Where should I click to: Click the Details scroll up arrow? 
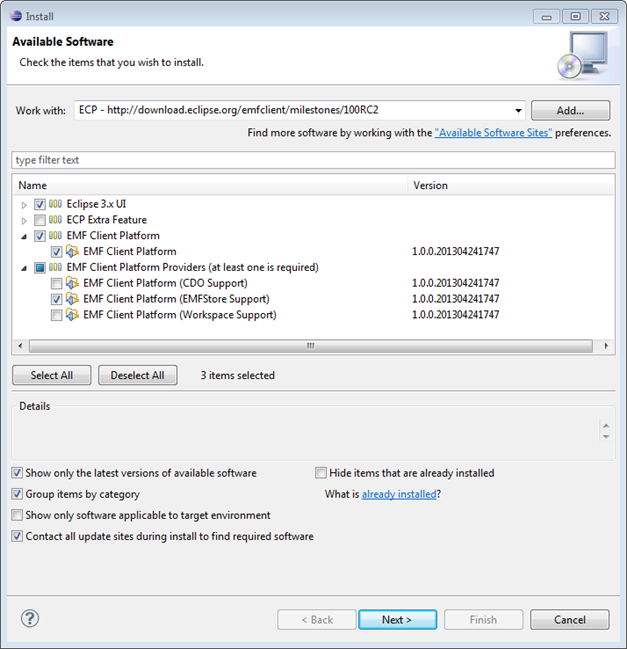pos(606,425)
